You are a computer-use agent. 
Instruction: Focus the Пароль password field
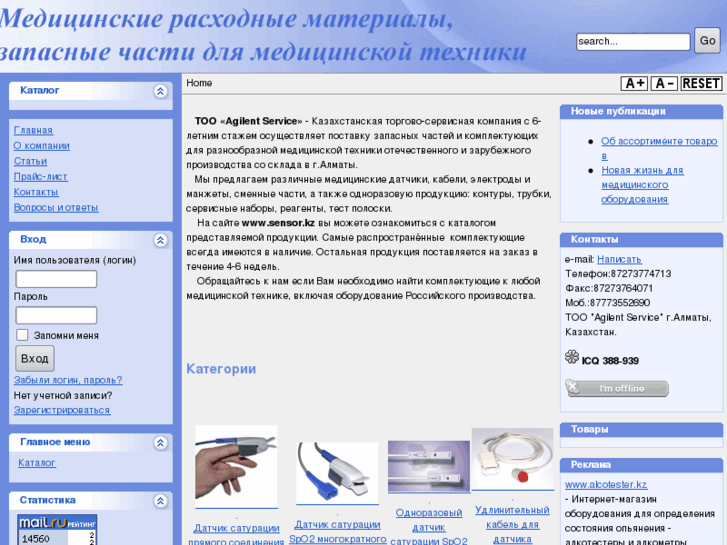(x=56, y=315)
